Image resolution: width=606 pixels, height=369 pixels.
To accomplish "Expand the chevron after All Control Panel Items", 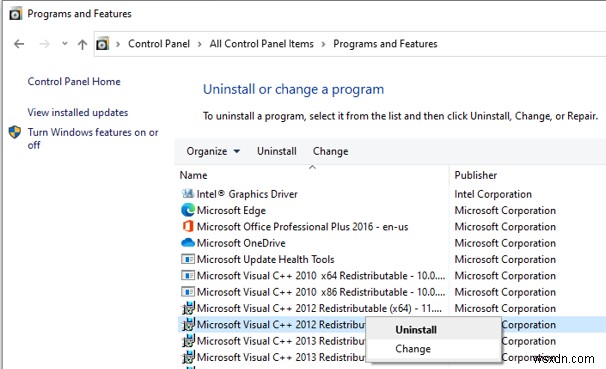I will 323,44.
